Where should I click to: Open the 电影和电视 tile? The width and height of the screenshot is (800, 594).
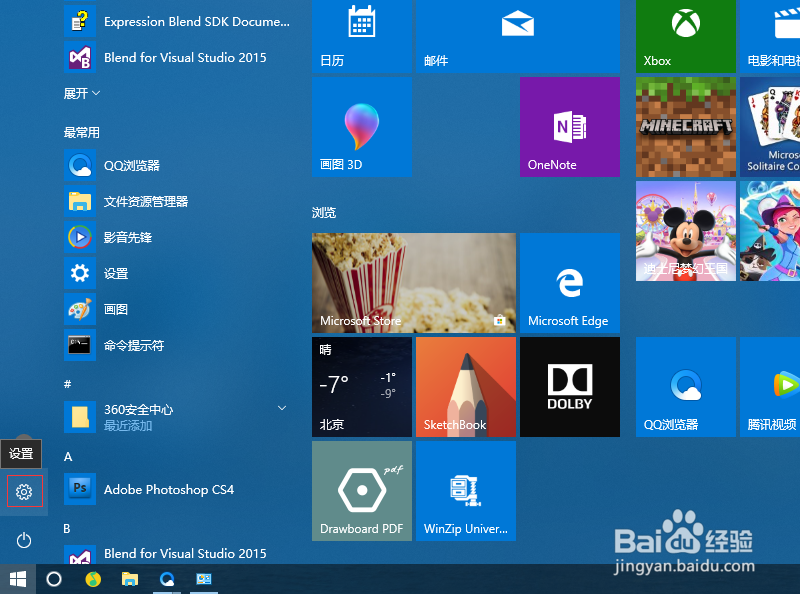[x=770, y=36]
